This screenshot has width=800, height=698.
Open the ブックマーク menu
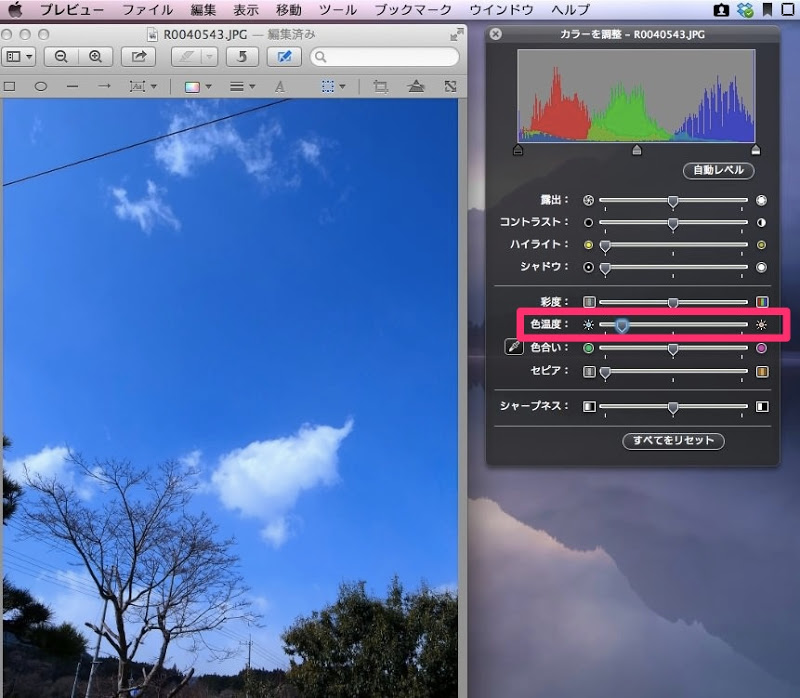(413, 10)
